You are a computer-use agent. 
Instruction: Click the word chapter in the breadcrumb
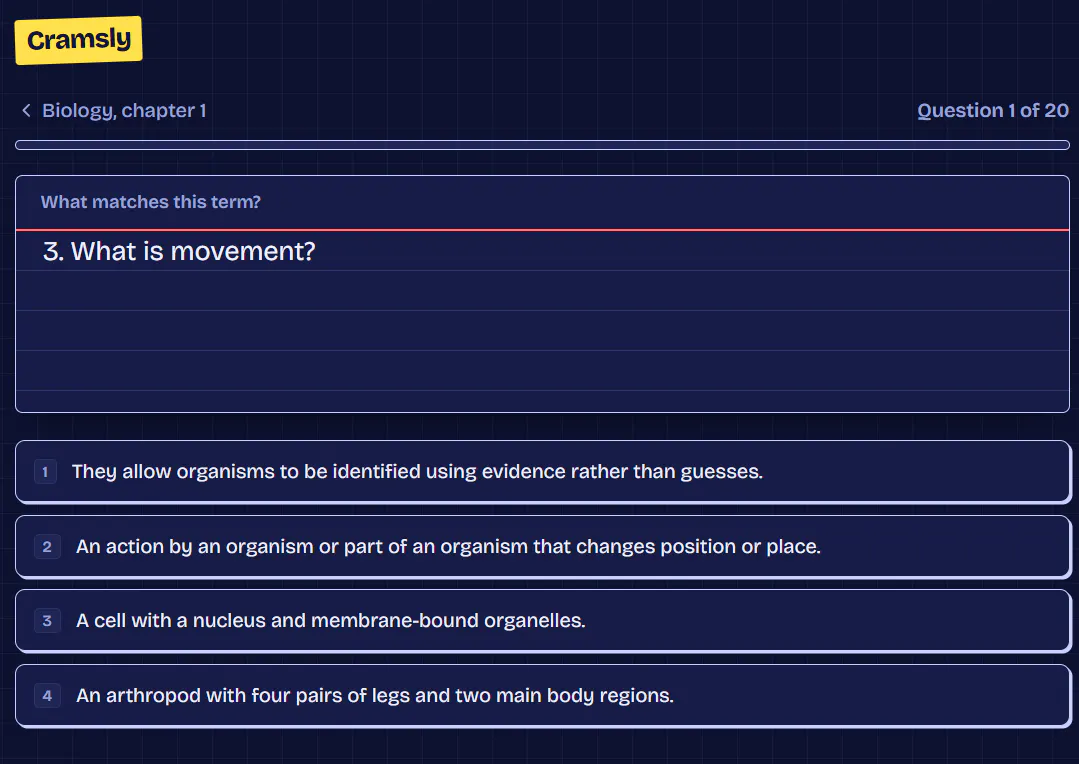158,110
